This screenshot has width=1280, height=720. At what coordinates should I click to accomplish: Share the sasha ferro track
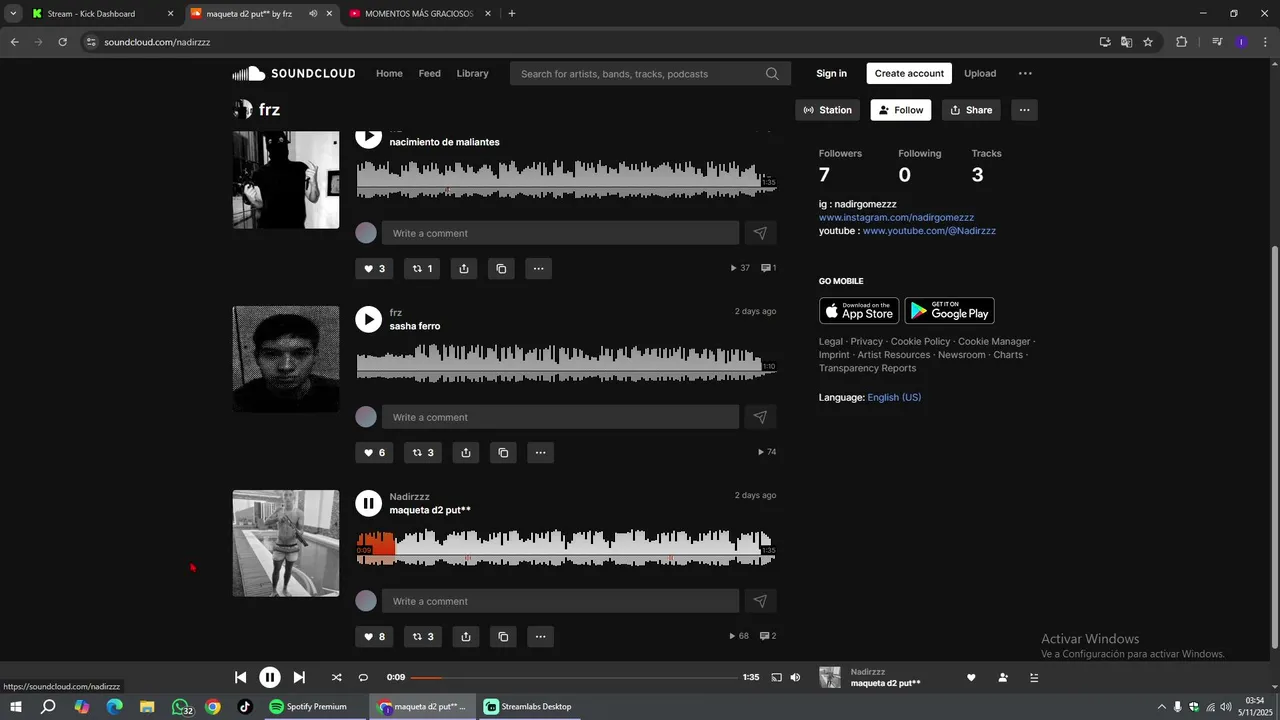pos(466,452)
